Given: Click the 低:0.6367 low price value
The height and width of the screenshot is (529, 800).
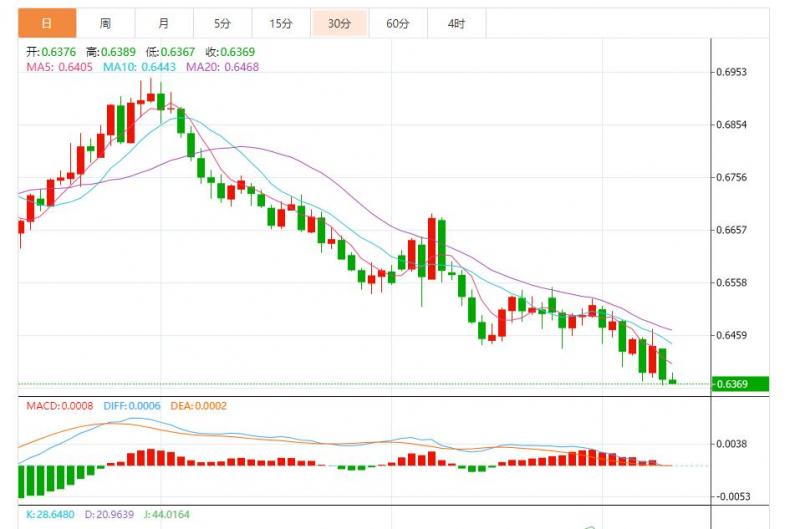Looking at the screenshot, I should click(170, 52).
